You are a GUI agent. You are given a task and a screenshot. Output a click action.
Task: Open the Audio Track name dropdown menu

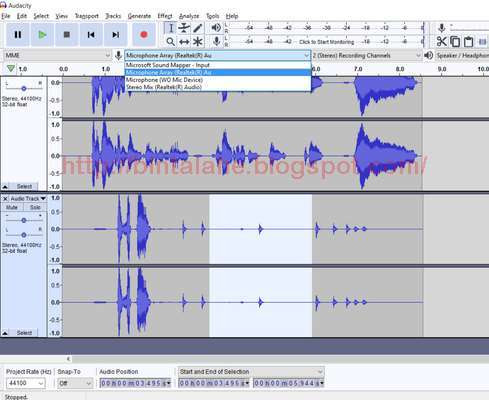coord(28,199)
